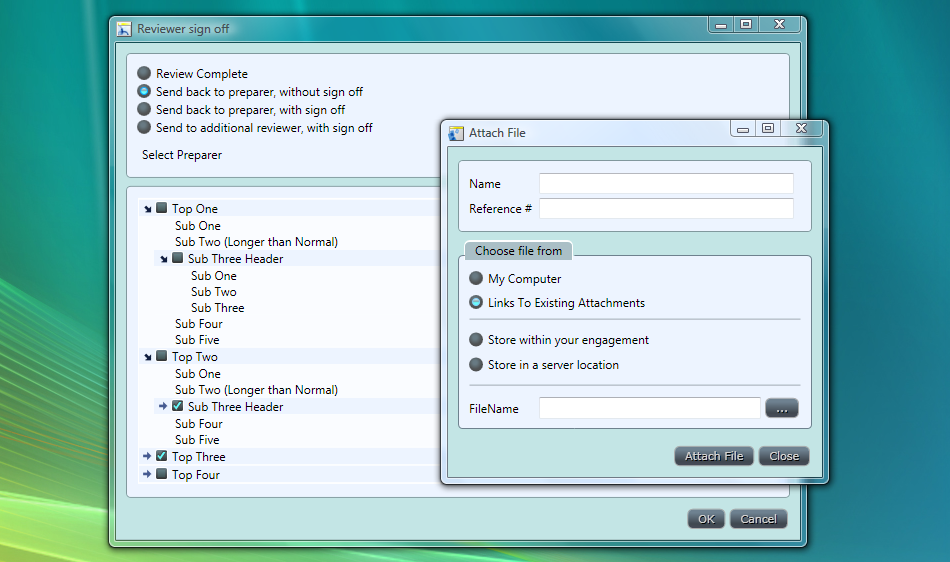
Task: Collapse the Top One tree node
Action: 148,209
